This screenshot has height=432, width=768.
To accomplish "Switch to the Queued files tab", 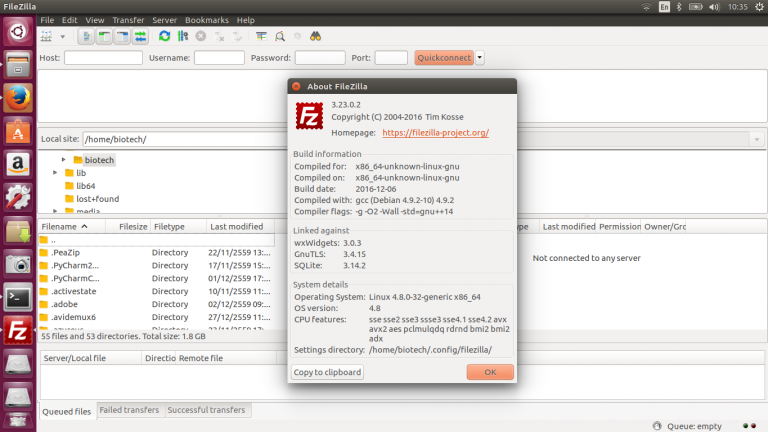I will pyautogui.click(x=67, y=411).
